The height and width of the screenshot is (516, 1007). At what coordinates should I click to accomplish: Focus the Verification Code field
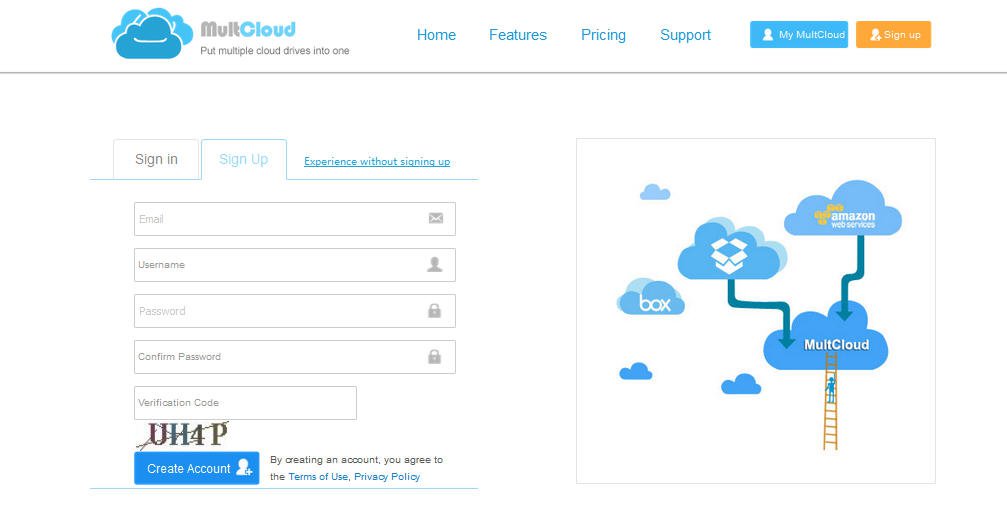point(245,403)
